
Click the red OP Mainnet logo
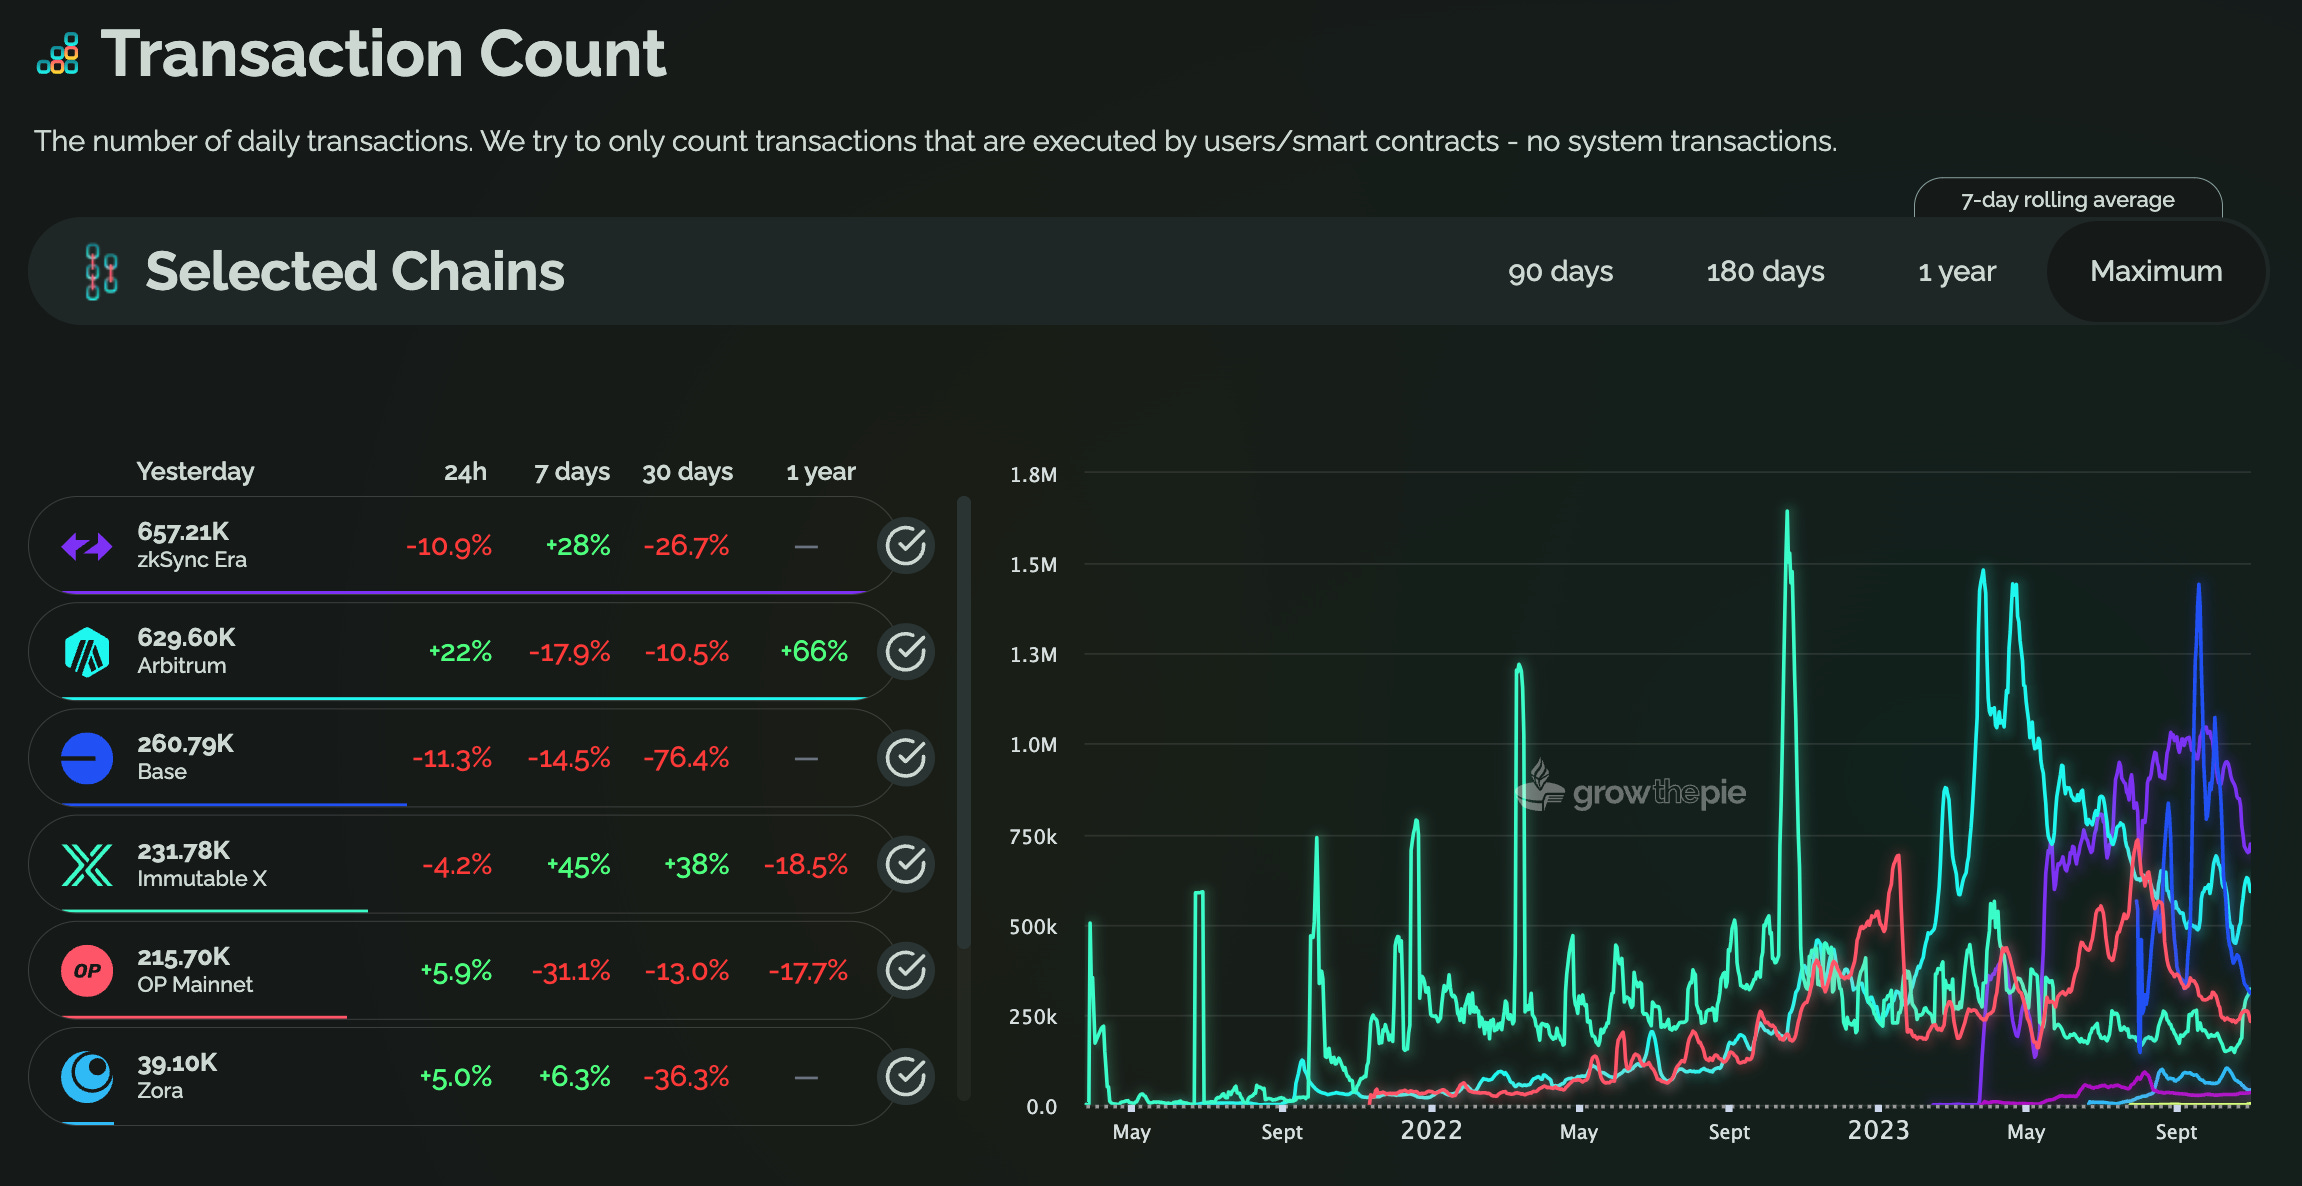point(87,971)
